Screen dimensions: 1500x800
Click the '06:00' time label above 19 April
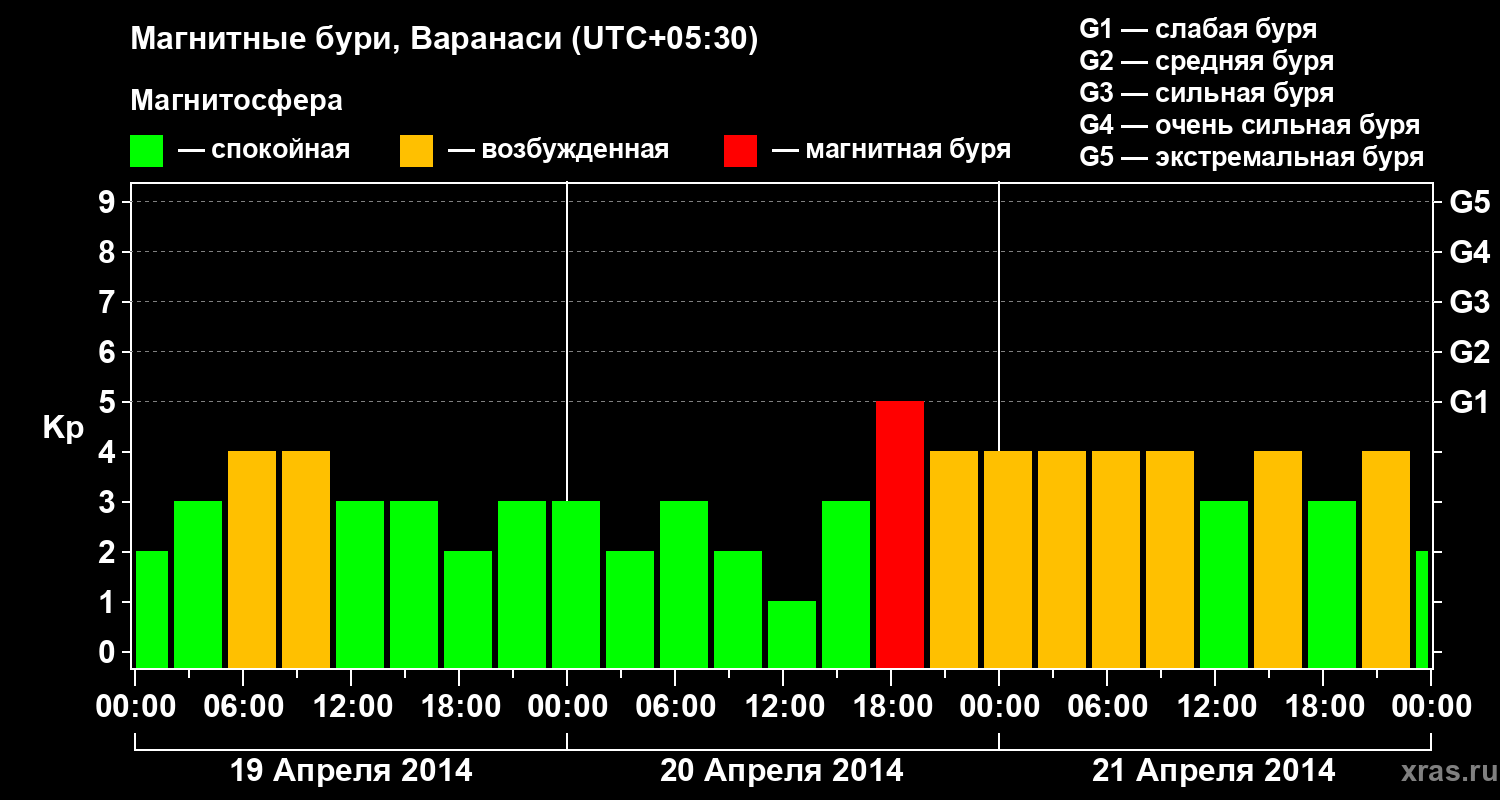point(244,706)
